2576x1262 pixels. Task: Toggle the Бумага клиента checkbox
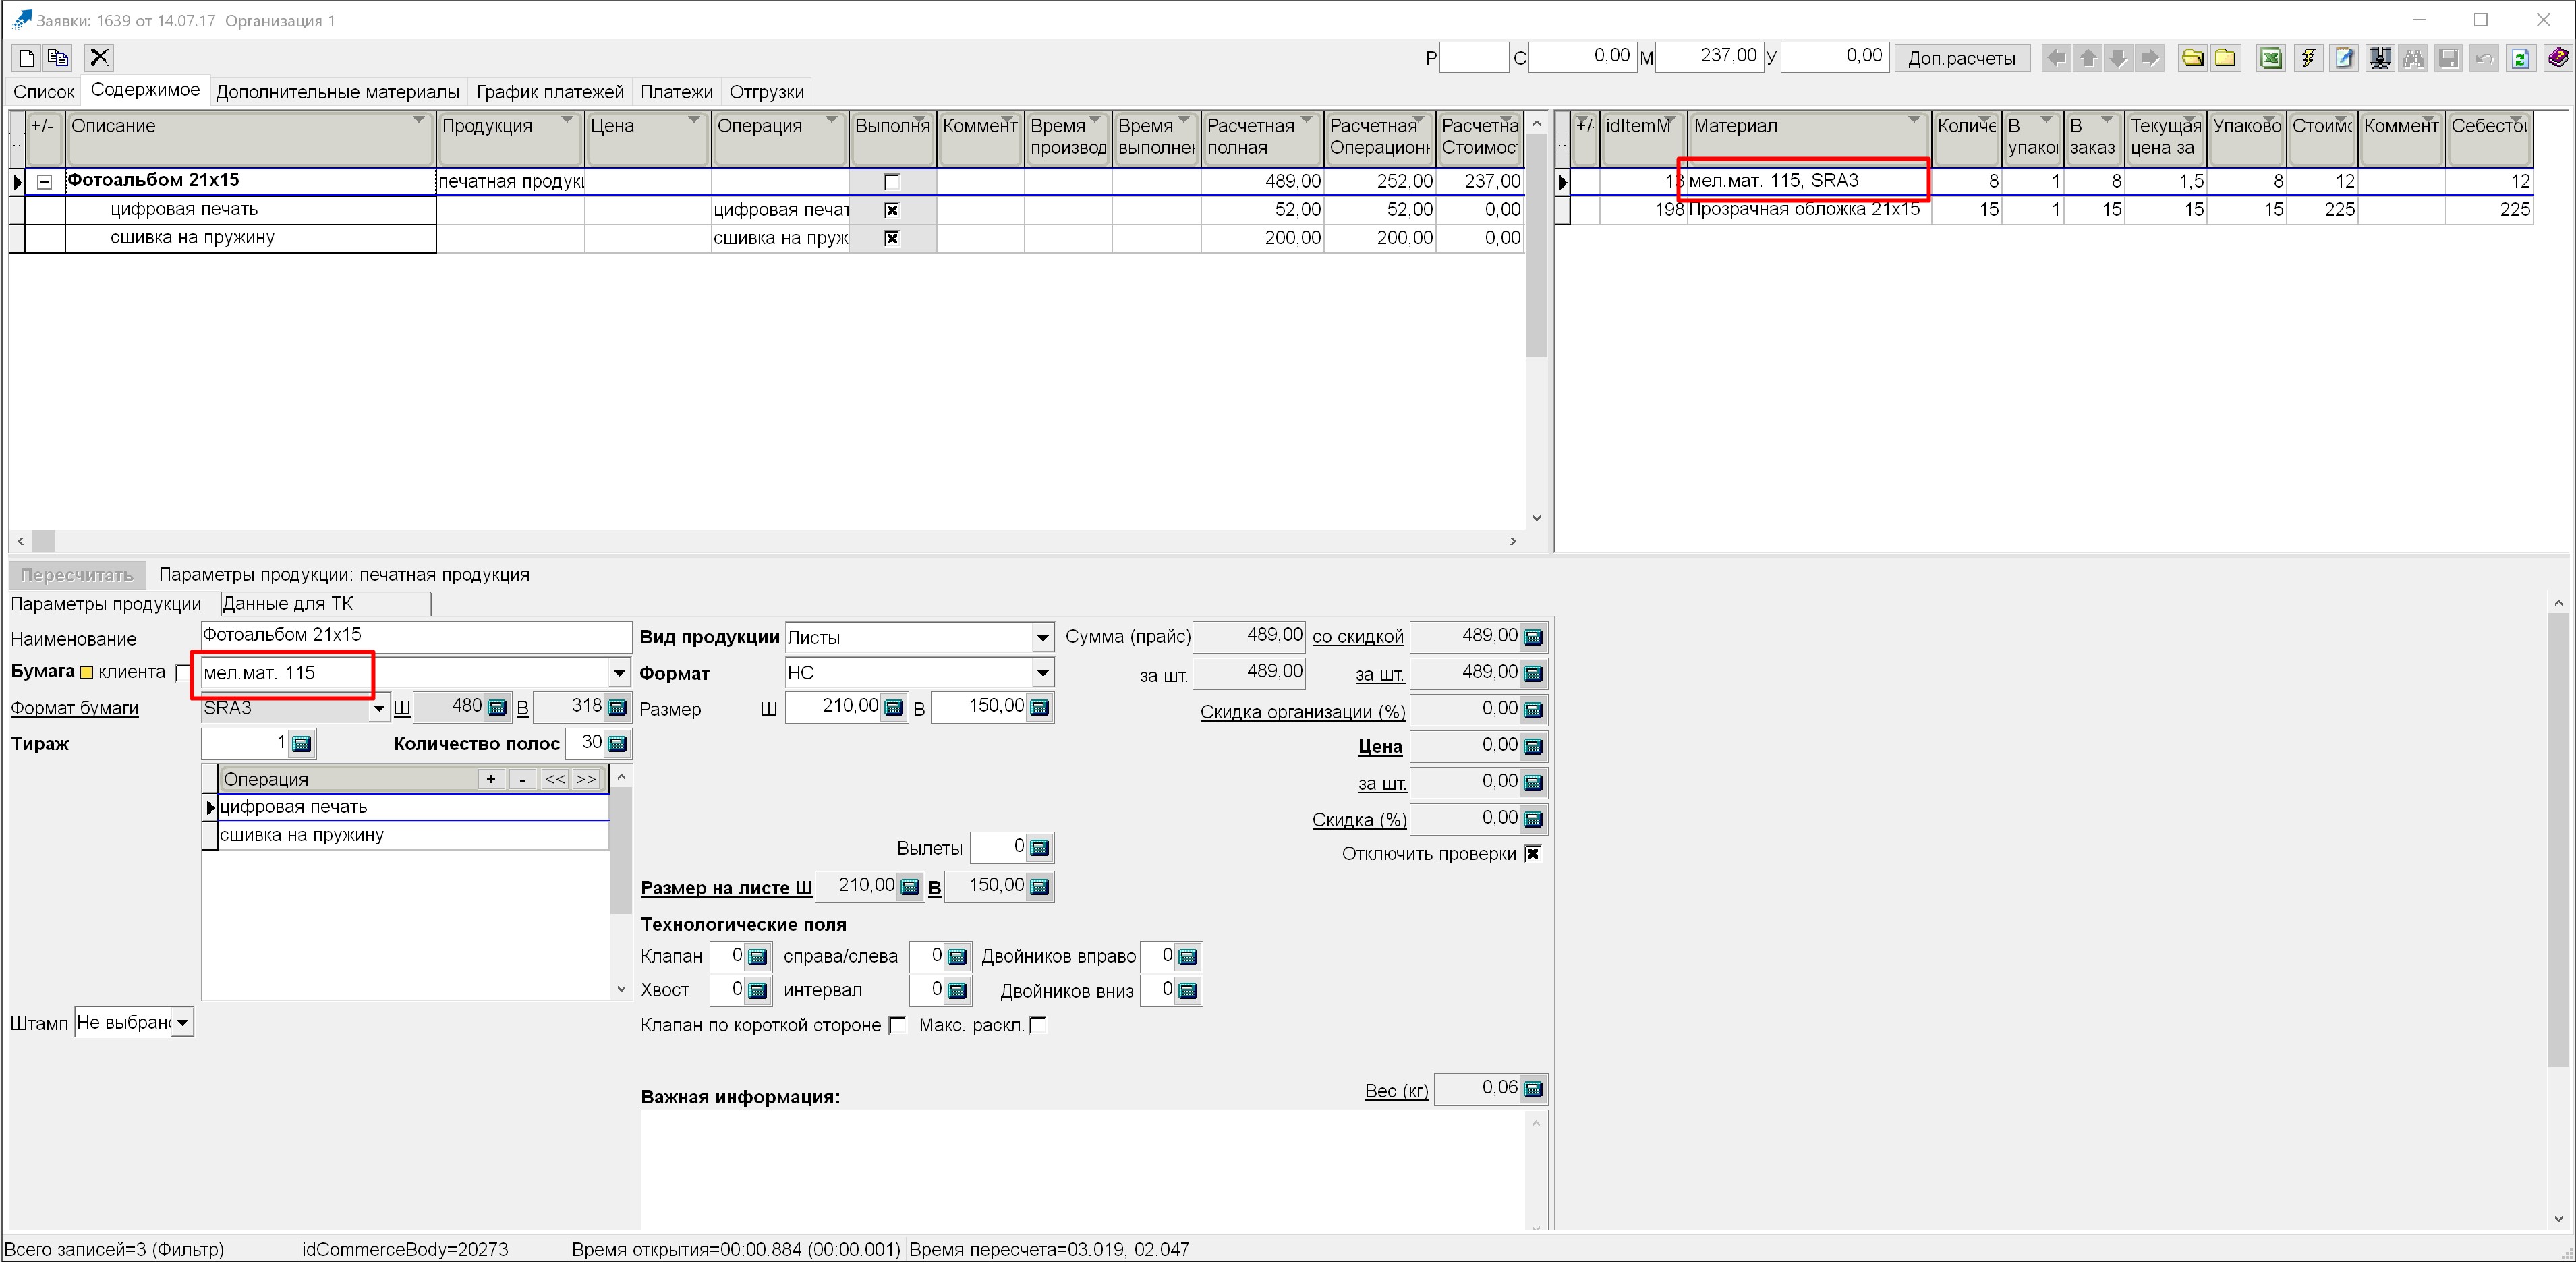182,673
